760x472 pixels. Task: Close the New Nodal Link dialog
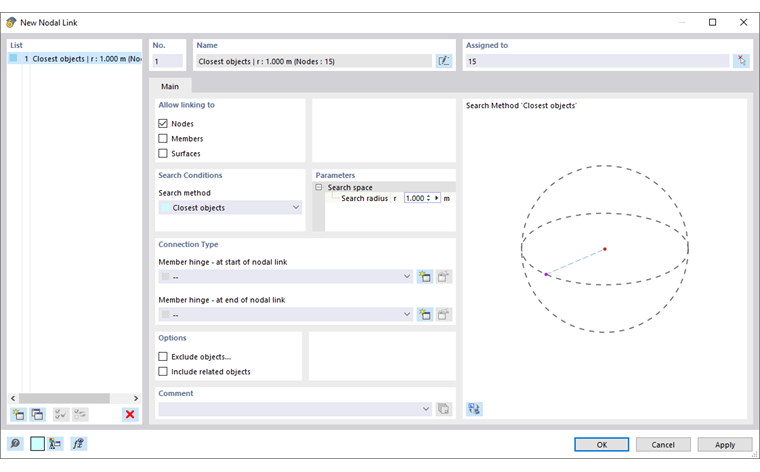(744, 22)
